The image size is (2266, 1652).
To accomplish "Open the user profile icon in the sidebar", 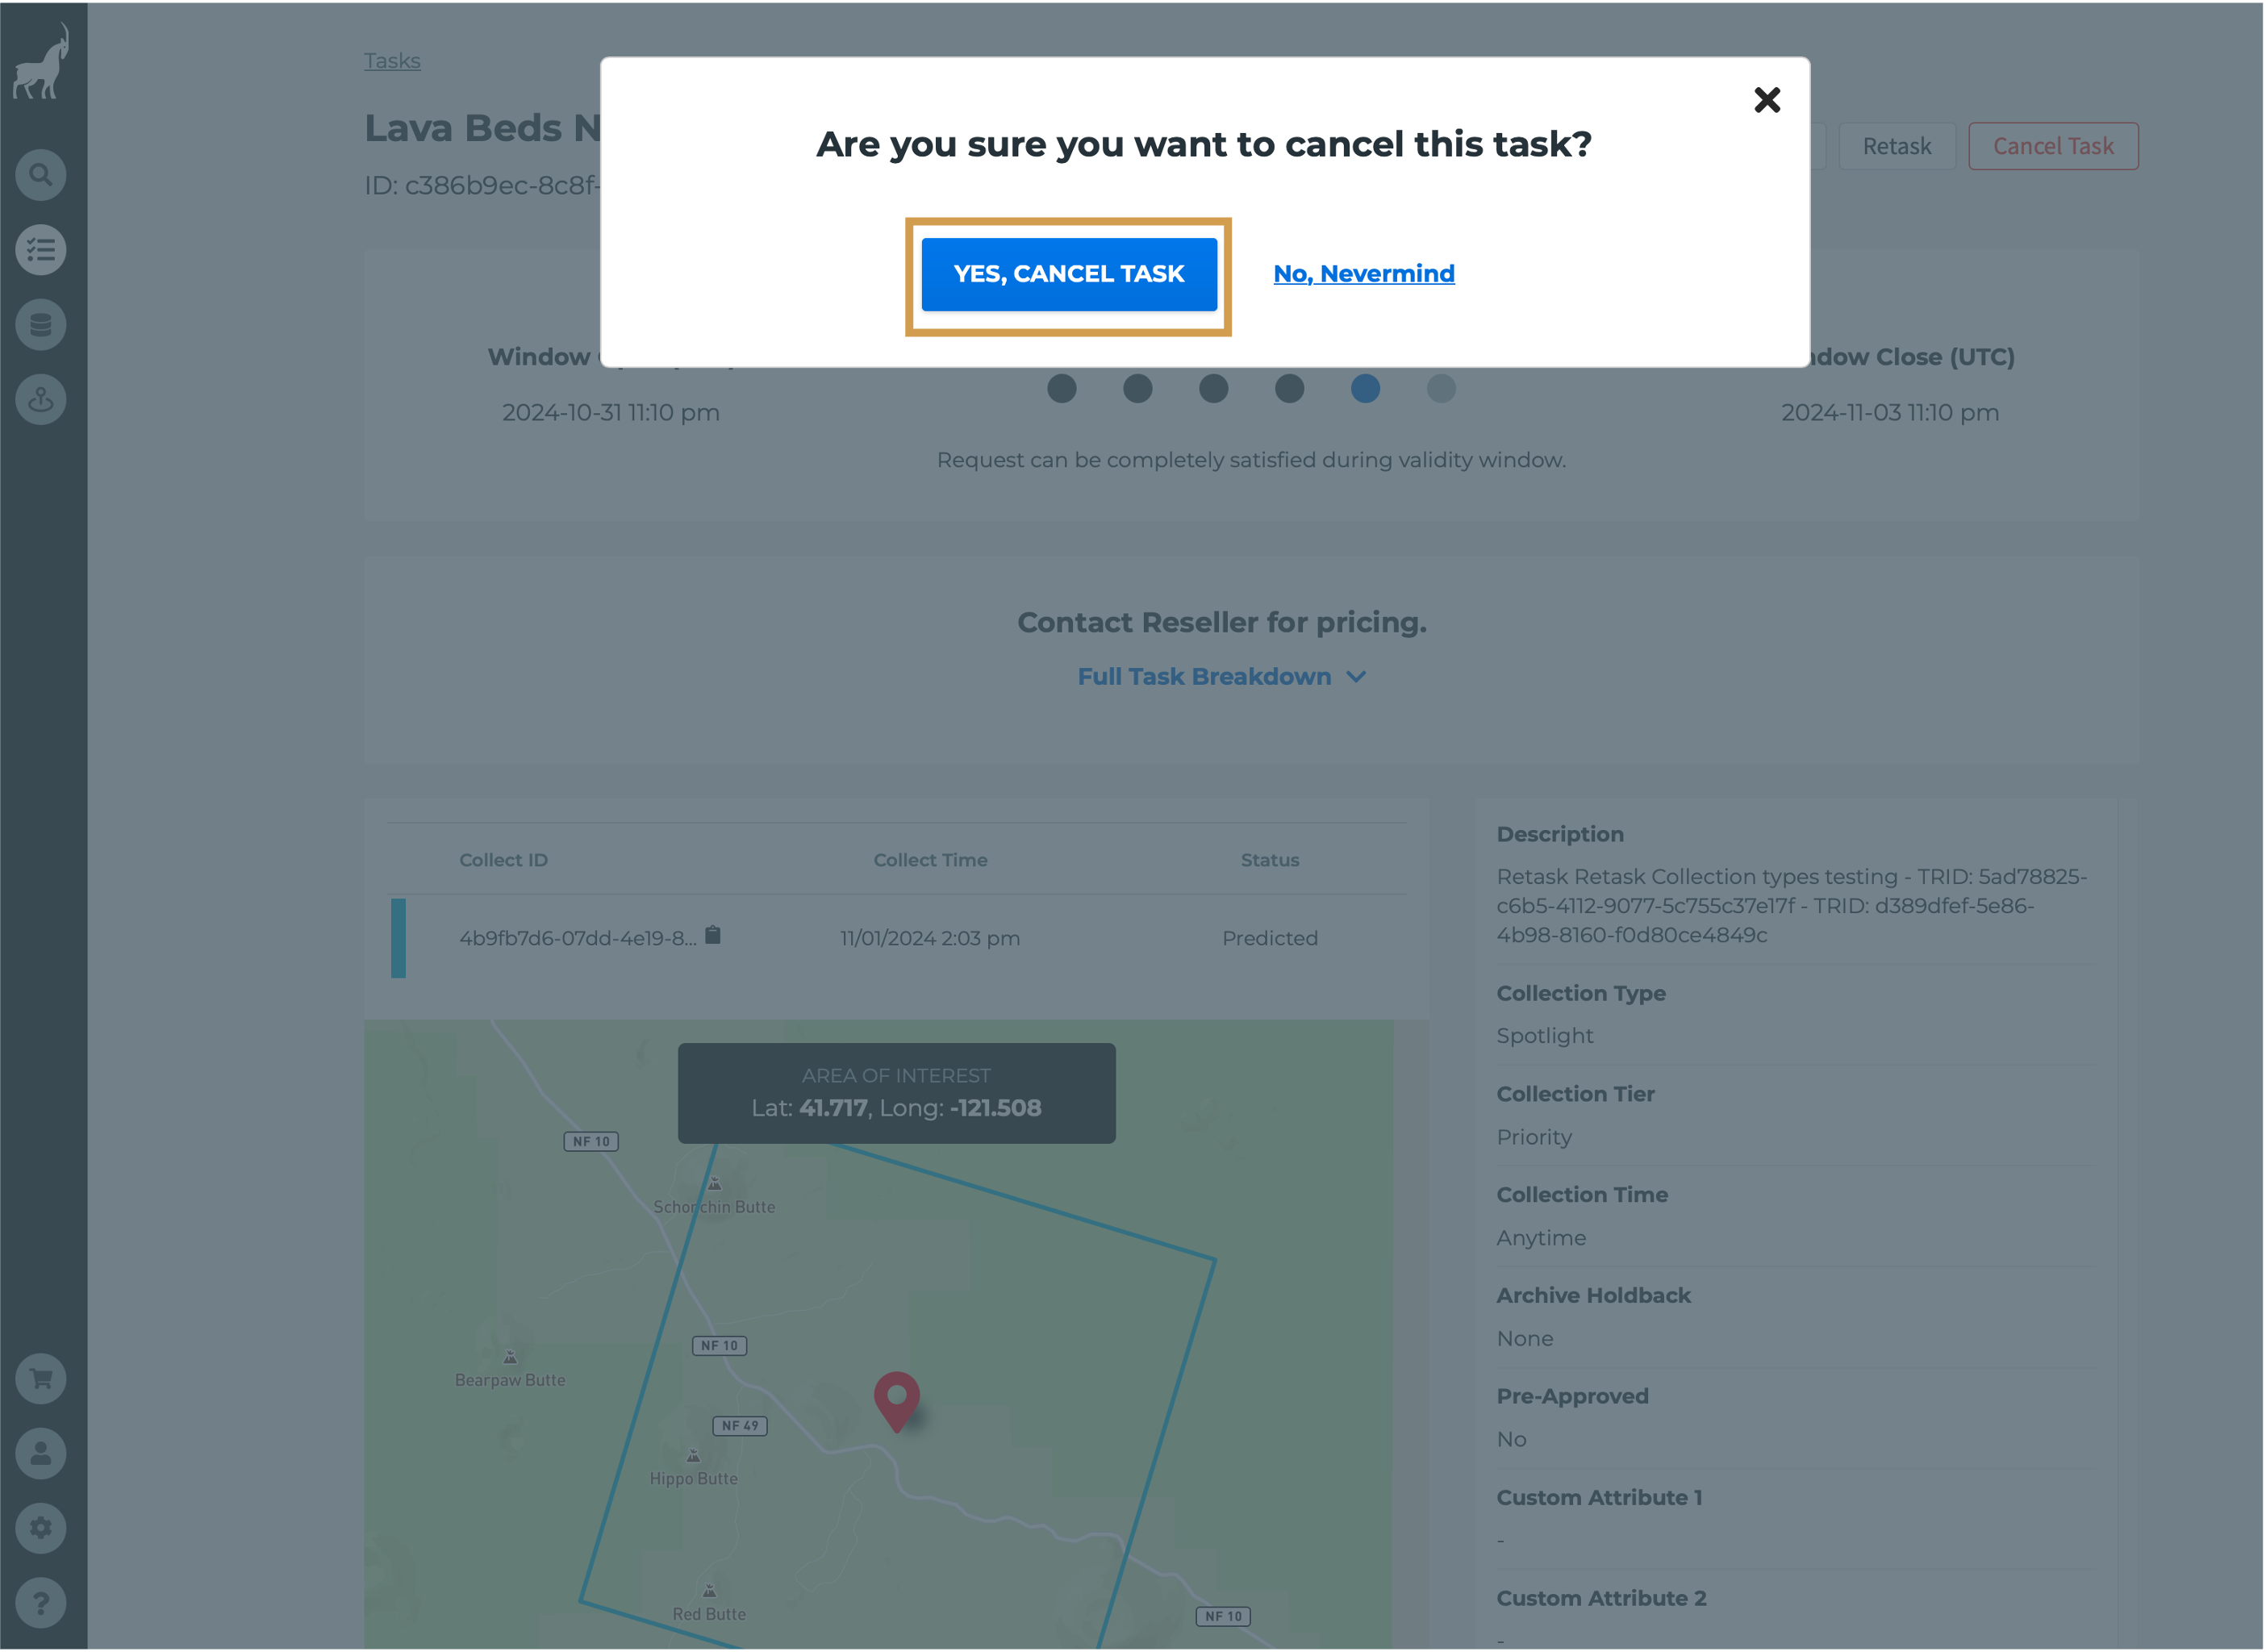I will 41,1455.
